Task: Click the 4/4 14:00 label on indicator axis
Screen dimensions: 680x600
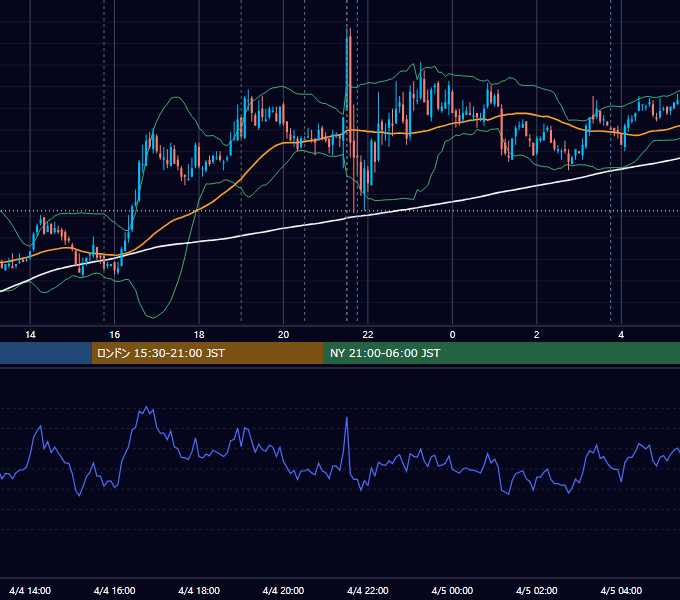Action: click(x=30, y=590)
